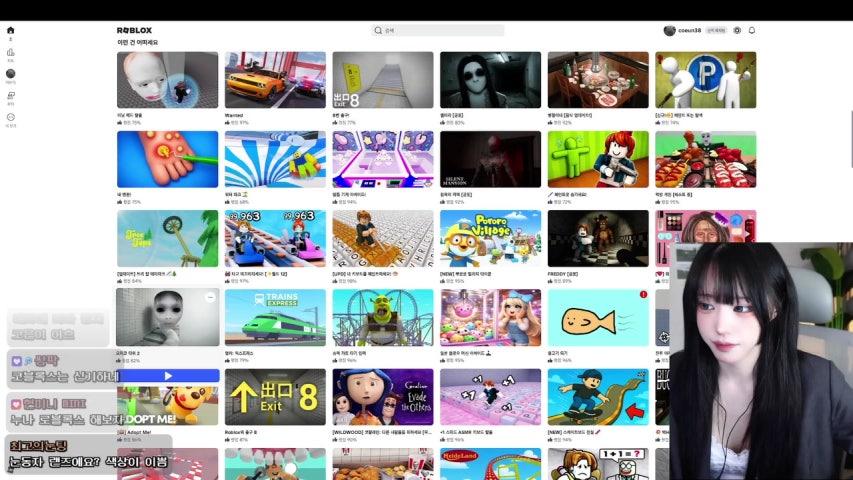Open the Home icon in sidebar
Image resolution: width=853 pixels, height=480 pixels.
coord(10,30)
